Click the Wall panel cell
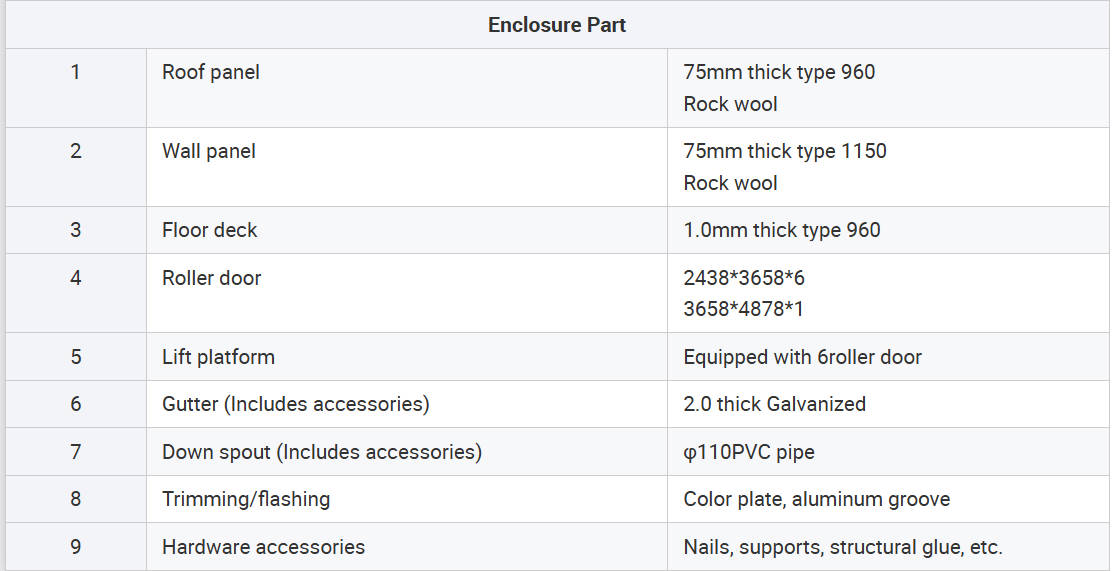Image resolution: width=1117 pixels, height=571 pixels. (x=209, y=151)
